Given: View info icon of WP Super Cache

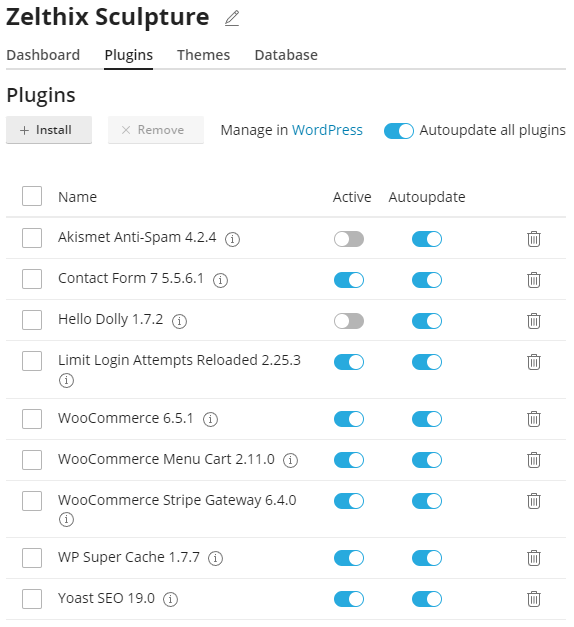Looking at the screenshot, I should (x=215, y=558).
